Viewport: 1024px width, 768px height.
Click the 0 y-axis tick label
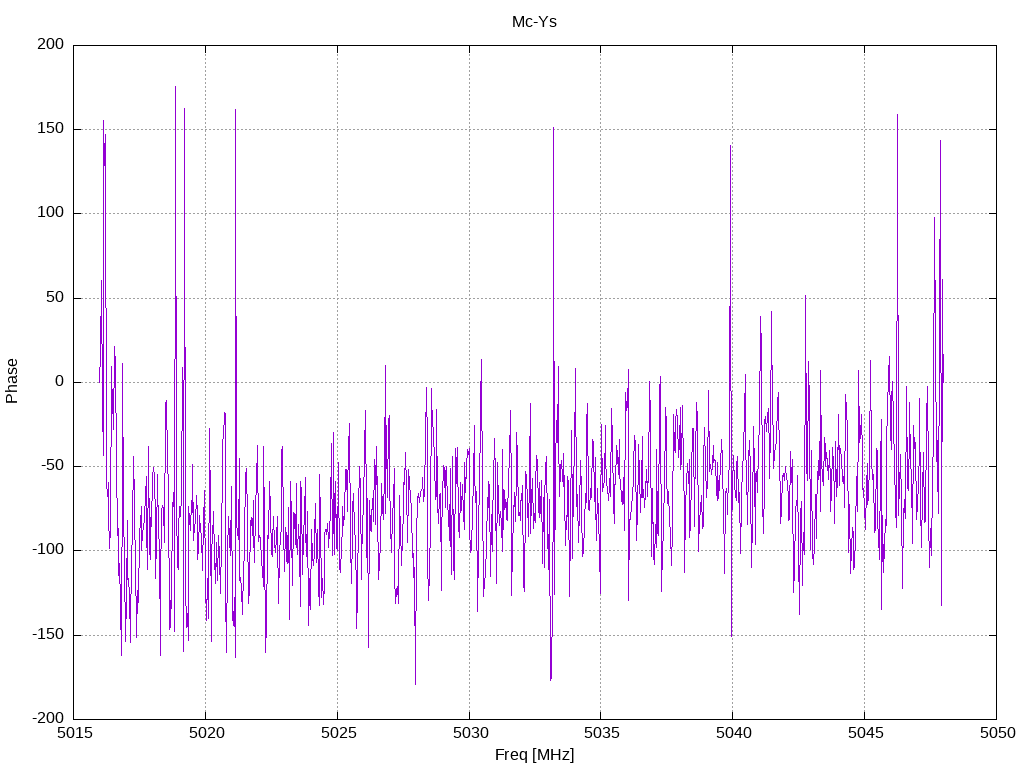pyautogui.click(x=59, y=381)
